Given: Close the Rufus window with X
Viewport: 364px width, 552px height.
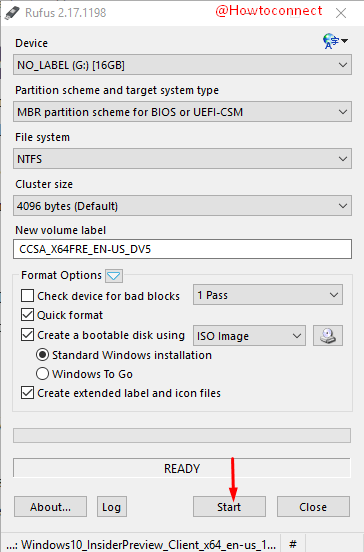Looking at the screenshot, I should click(x=341, y=13).
